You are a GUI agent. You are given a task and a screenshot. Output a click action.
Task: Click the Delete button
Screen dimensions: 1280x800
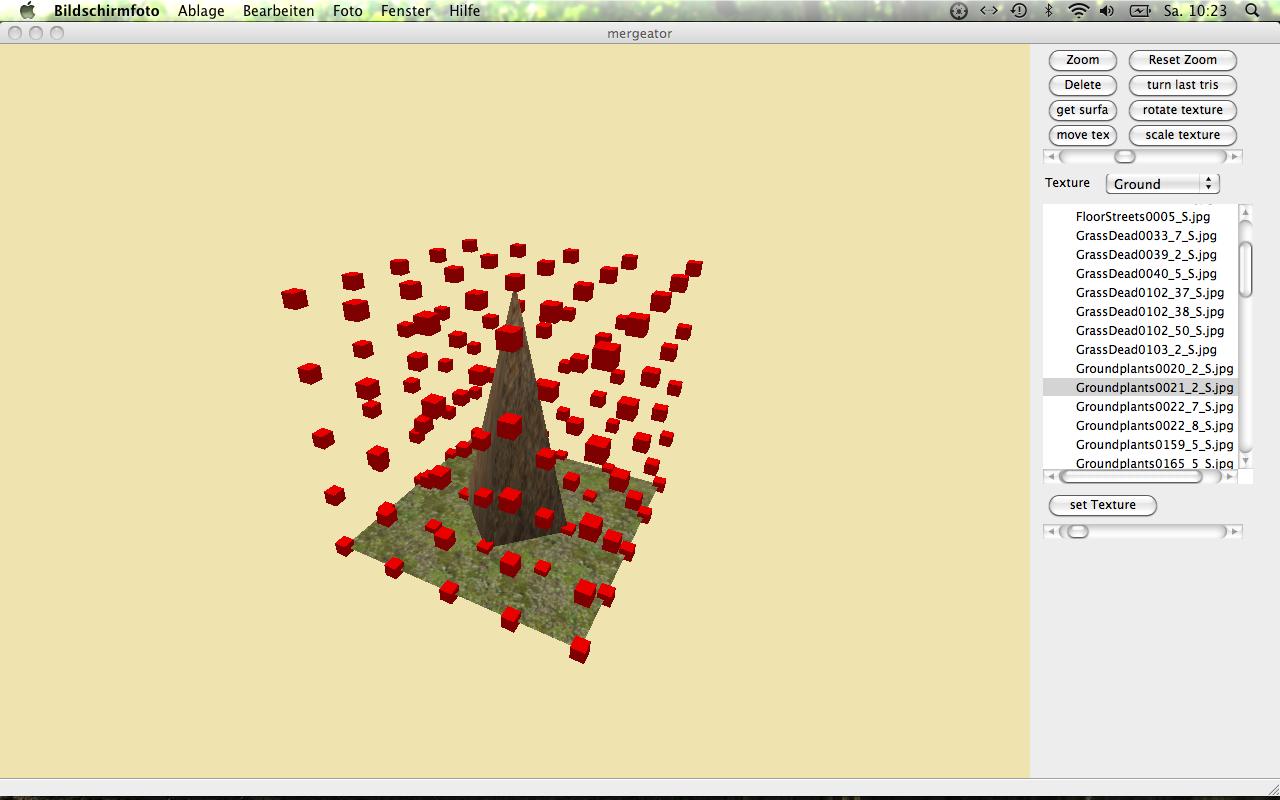pyautogui.click(x=1082, y=85)
